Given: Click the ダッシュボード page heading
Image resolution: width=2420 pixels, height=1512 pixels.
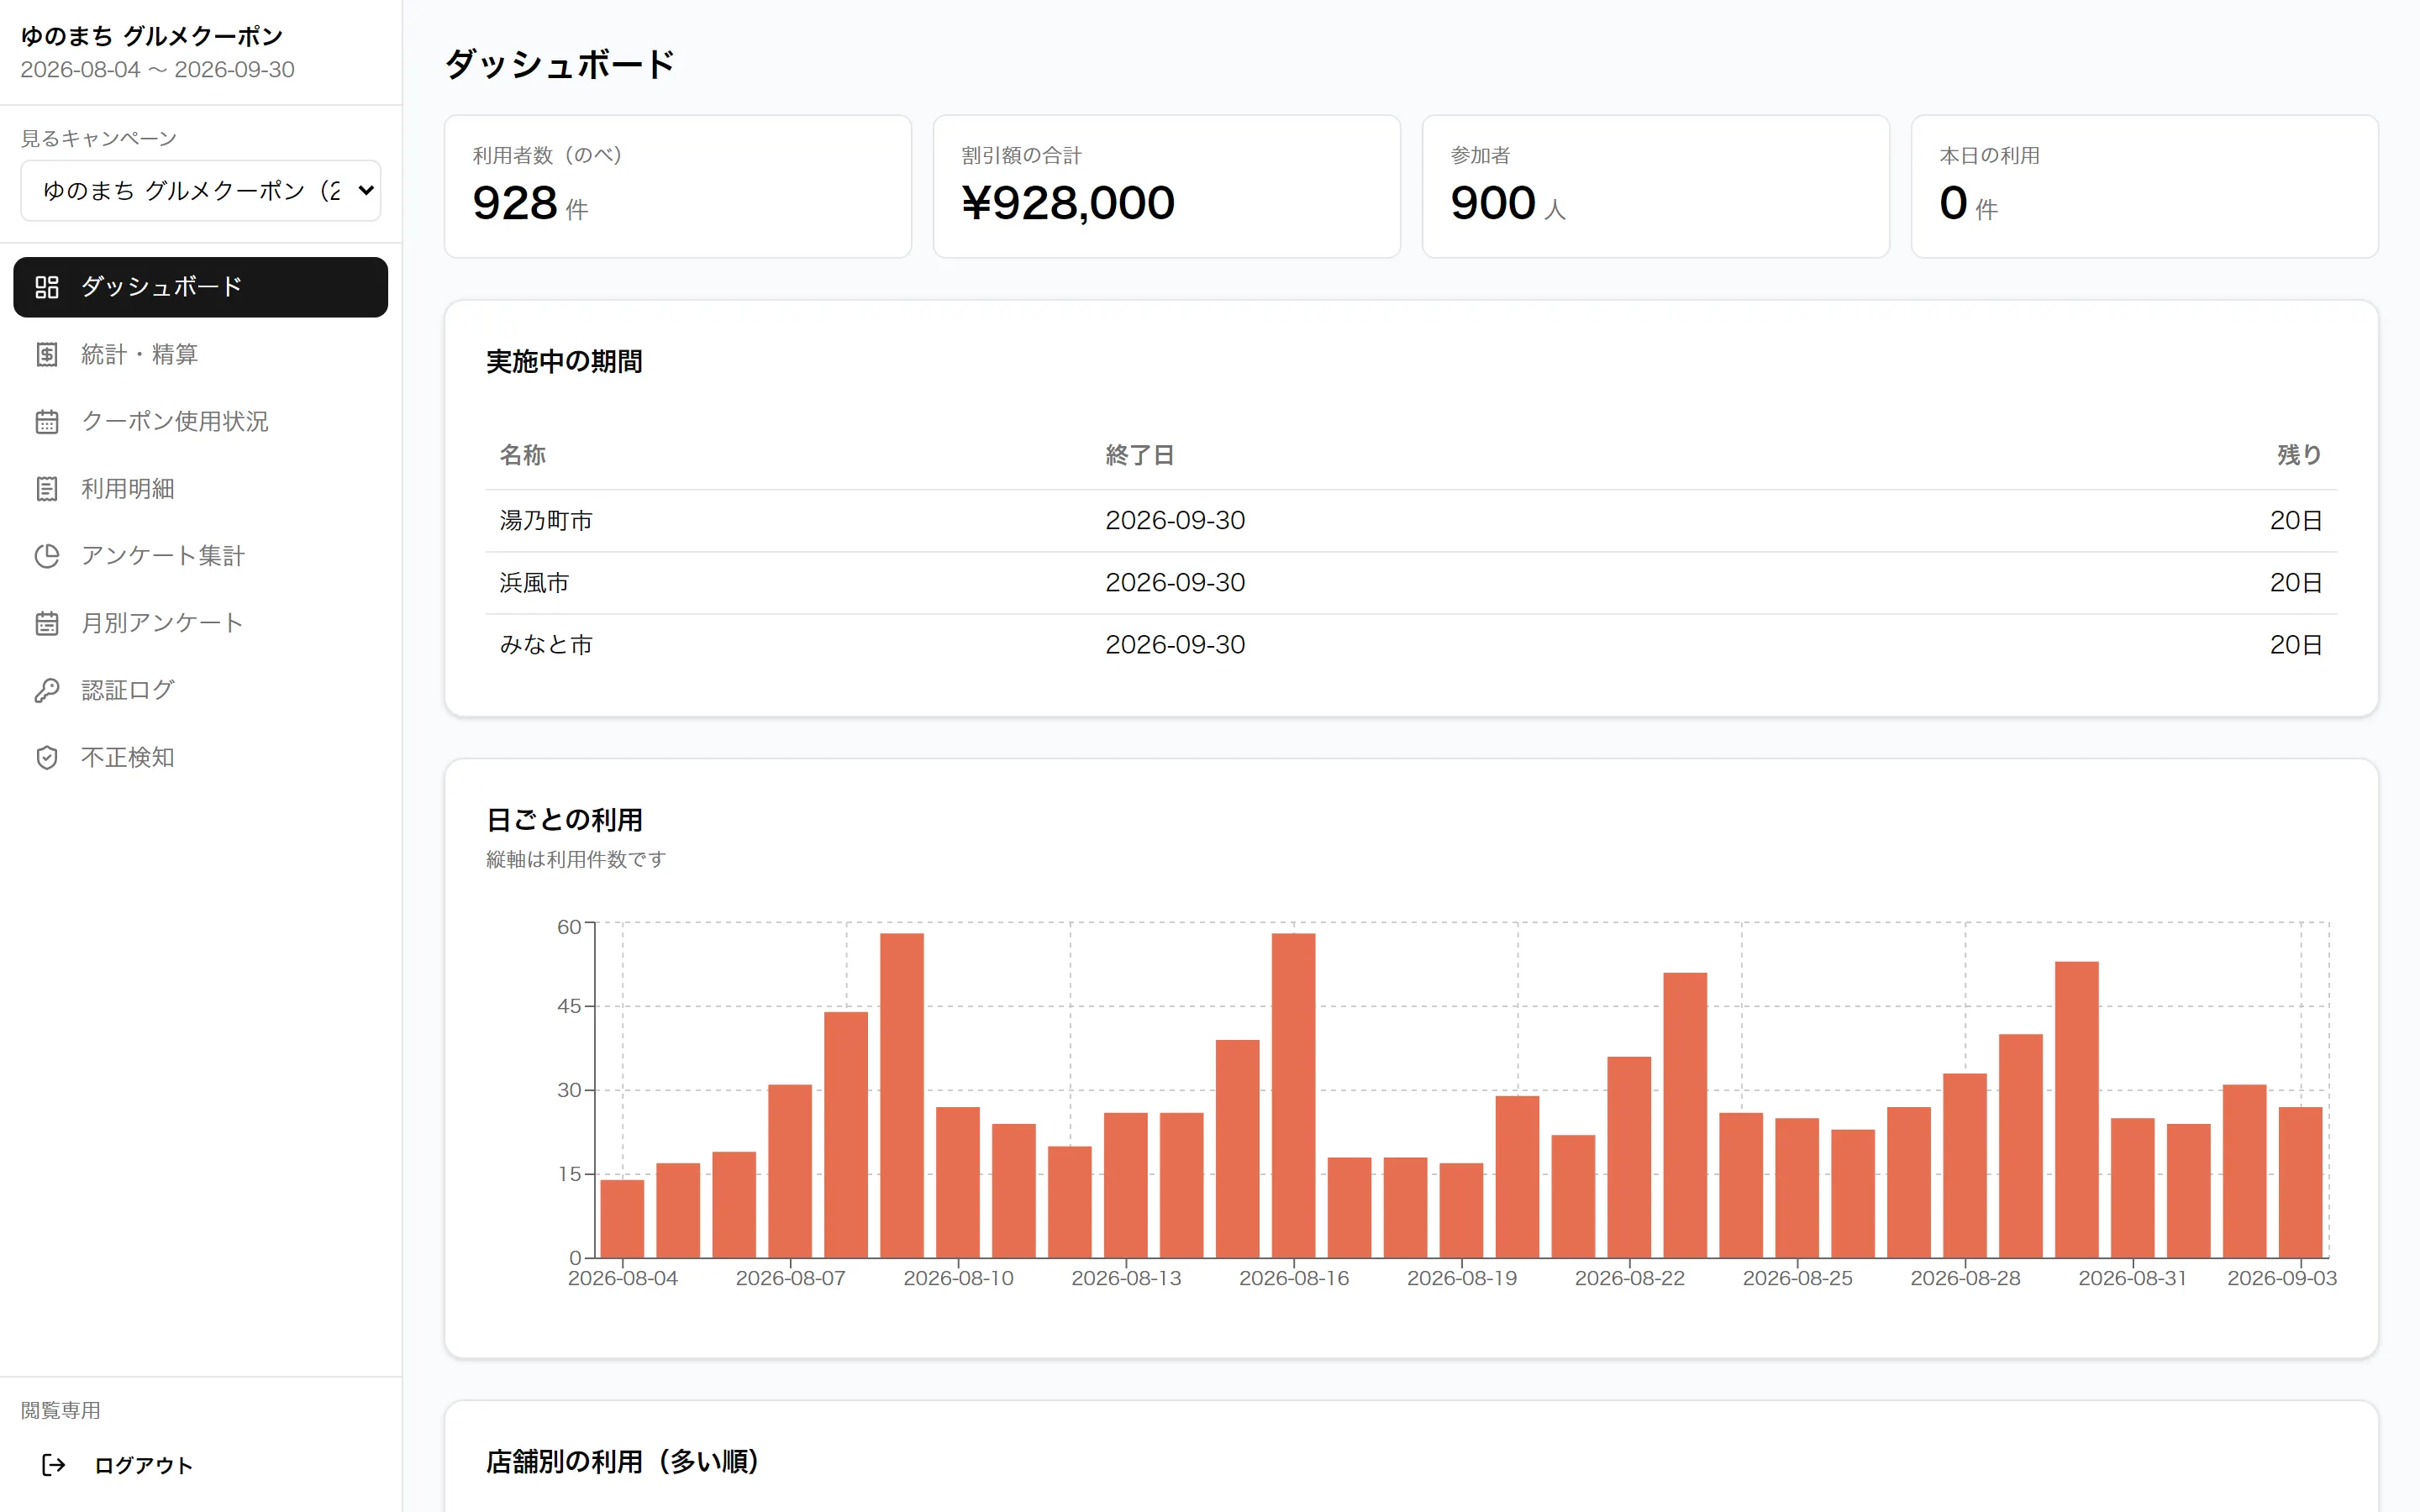Looking at the screenshot, I should pos(560,64).
